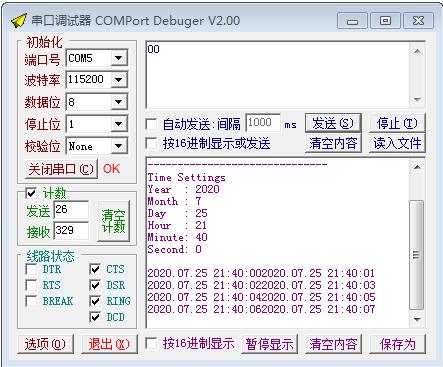Enable the DTR checkbox
This screenshot has height=367, width=443.
tap(31, 269)
